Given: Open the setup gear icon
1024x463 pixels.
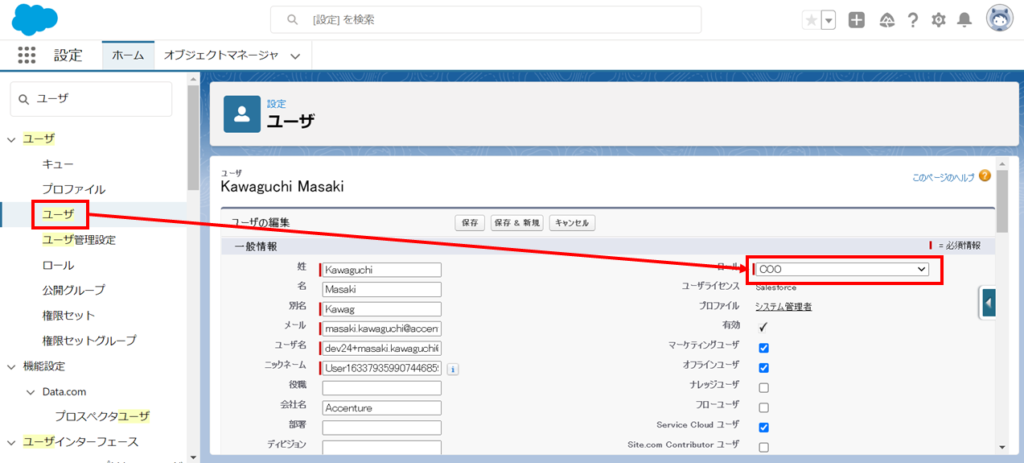Looking at the screenshot, I should point(938,21).
